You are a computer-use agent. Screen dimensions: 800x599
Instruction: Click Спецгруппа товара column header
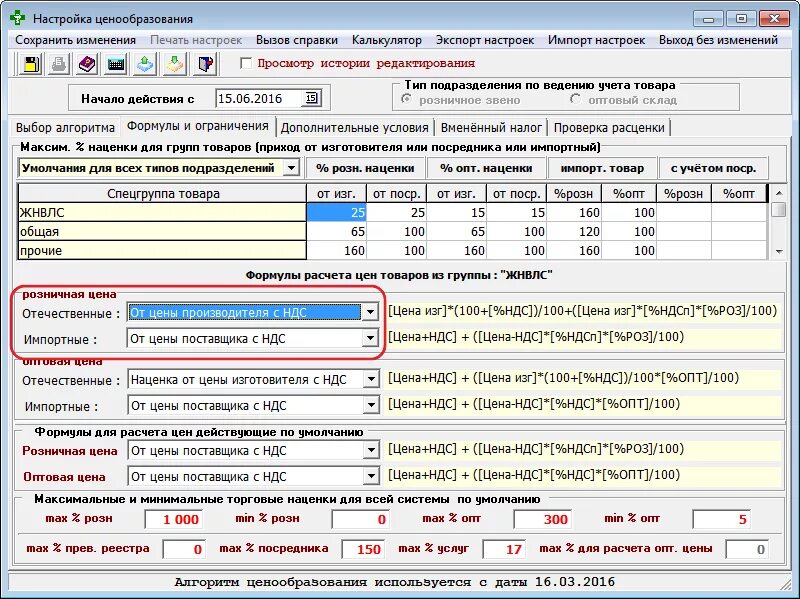pos(162,193)
